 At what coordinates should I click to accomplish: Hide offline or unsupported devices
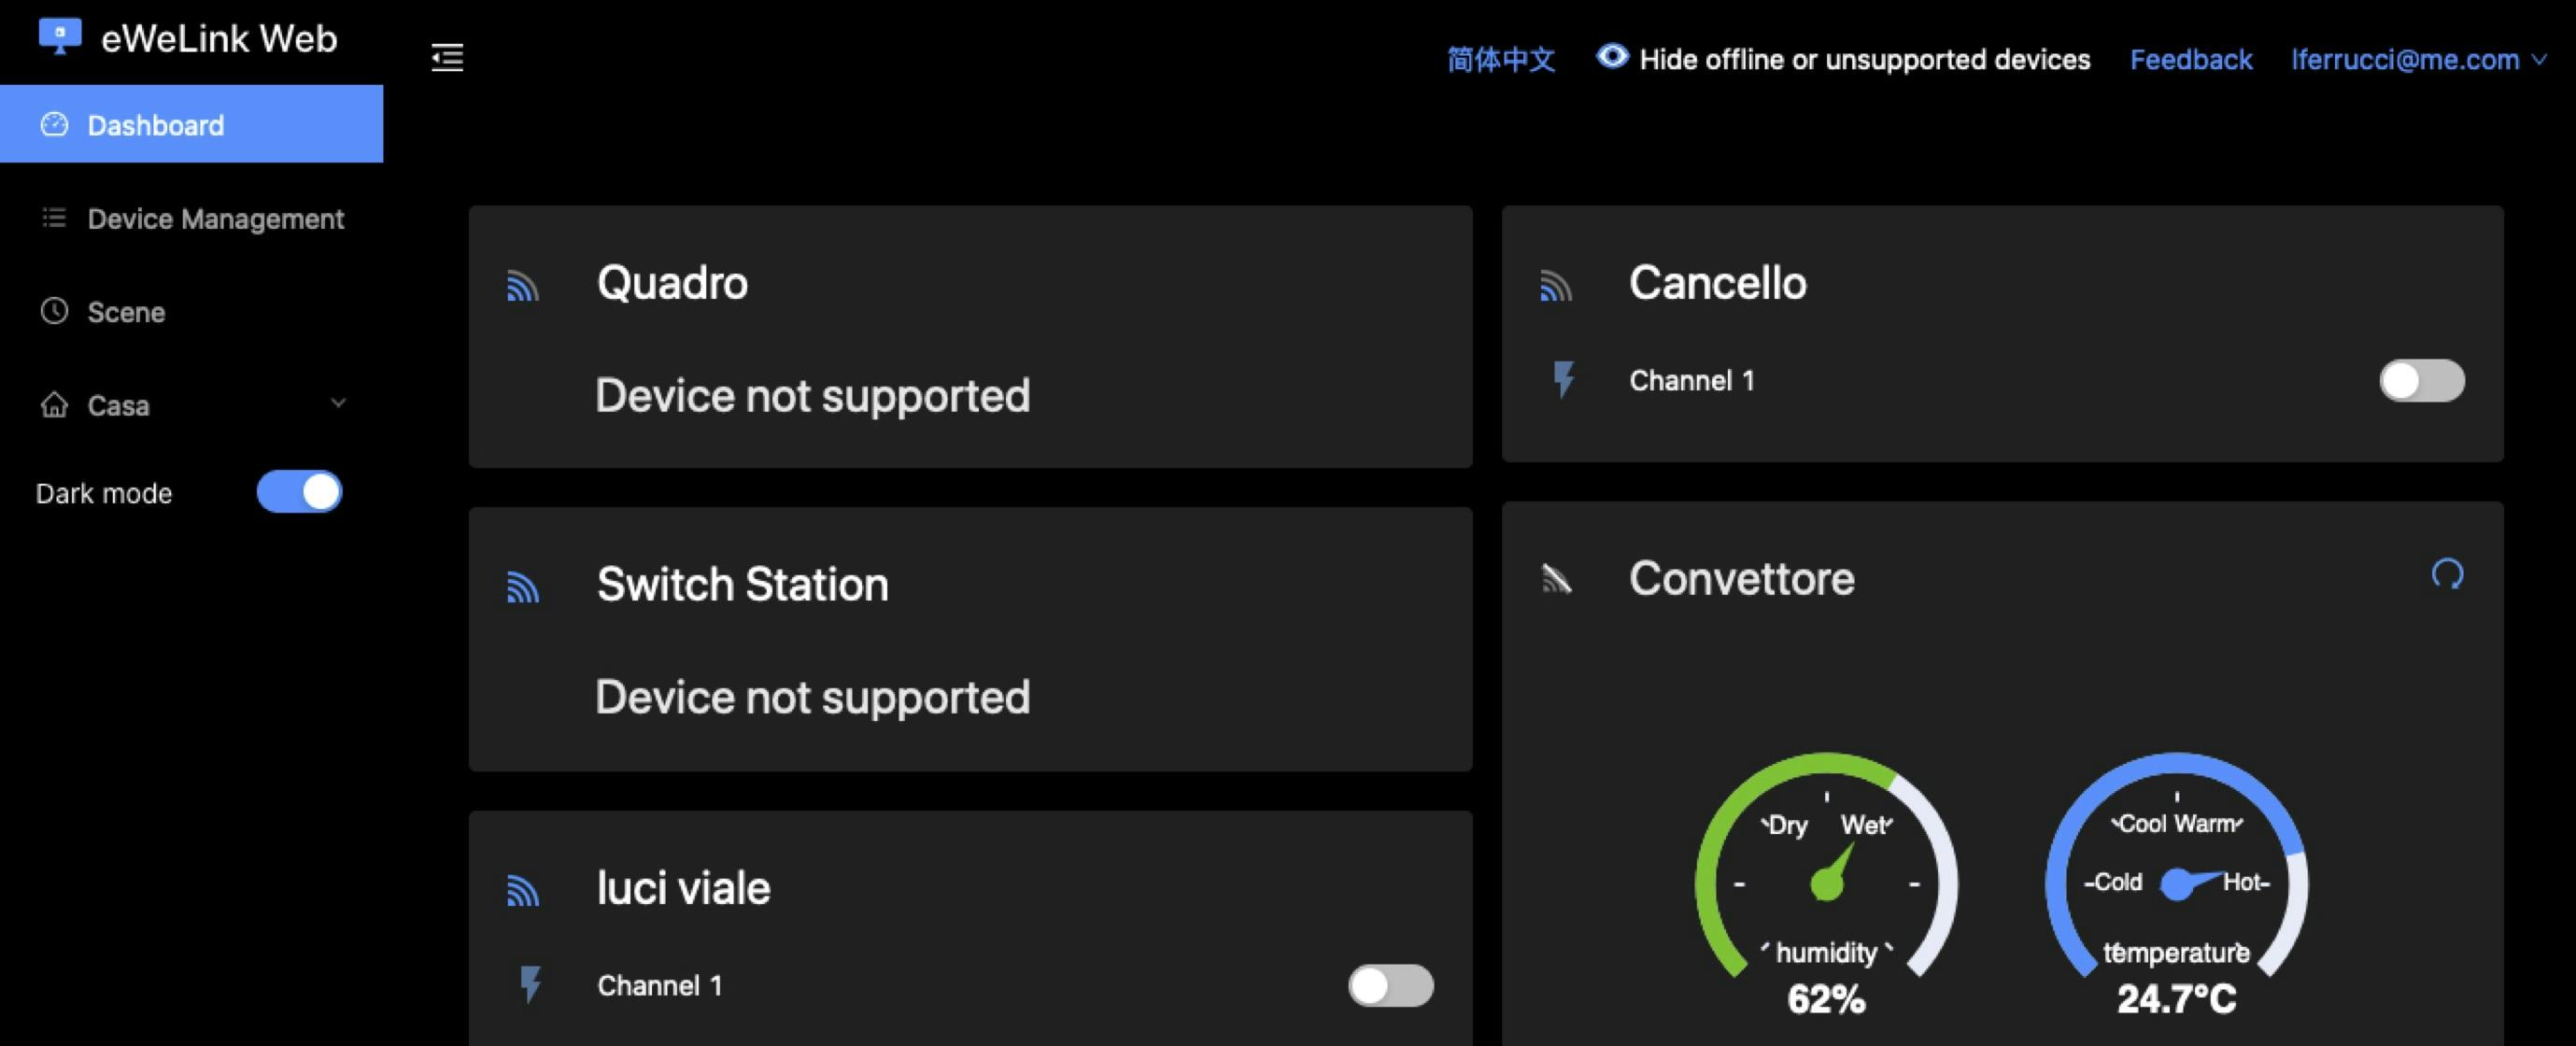coord(1843,59)
